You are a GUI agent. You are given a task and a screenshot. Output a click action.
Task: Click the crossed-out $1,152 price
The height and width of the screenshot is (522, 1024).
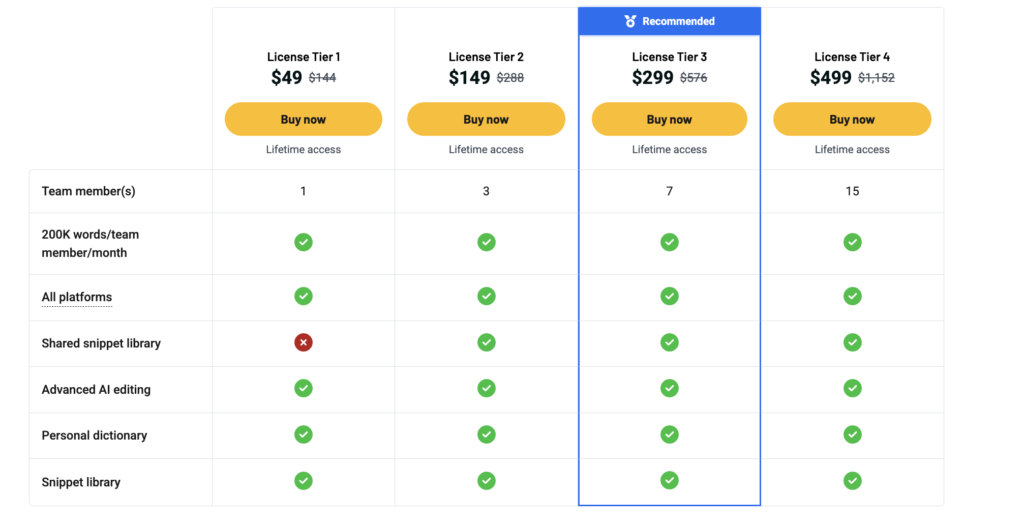coord(876,78)
